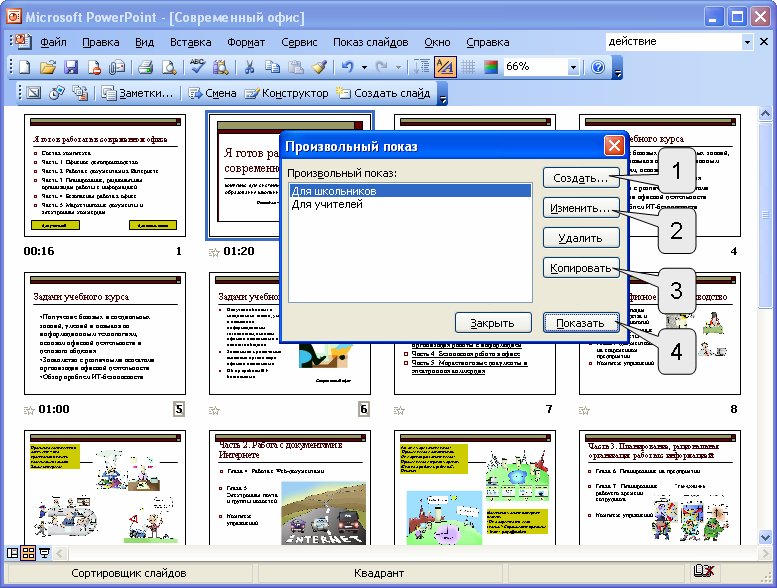Screen dimensions: 777x588
Task: Click the Создать... button in dialog
Action: point(581,178)
